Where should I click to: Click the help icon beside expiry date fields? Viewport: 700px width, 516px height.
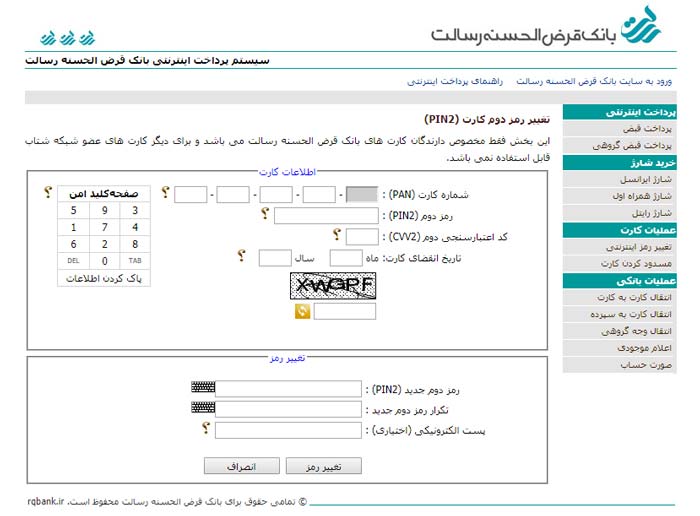242,255
